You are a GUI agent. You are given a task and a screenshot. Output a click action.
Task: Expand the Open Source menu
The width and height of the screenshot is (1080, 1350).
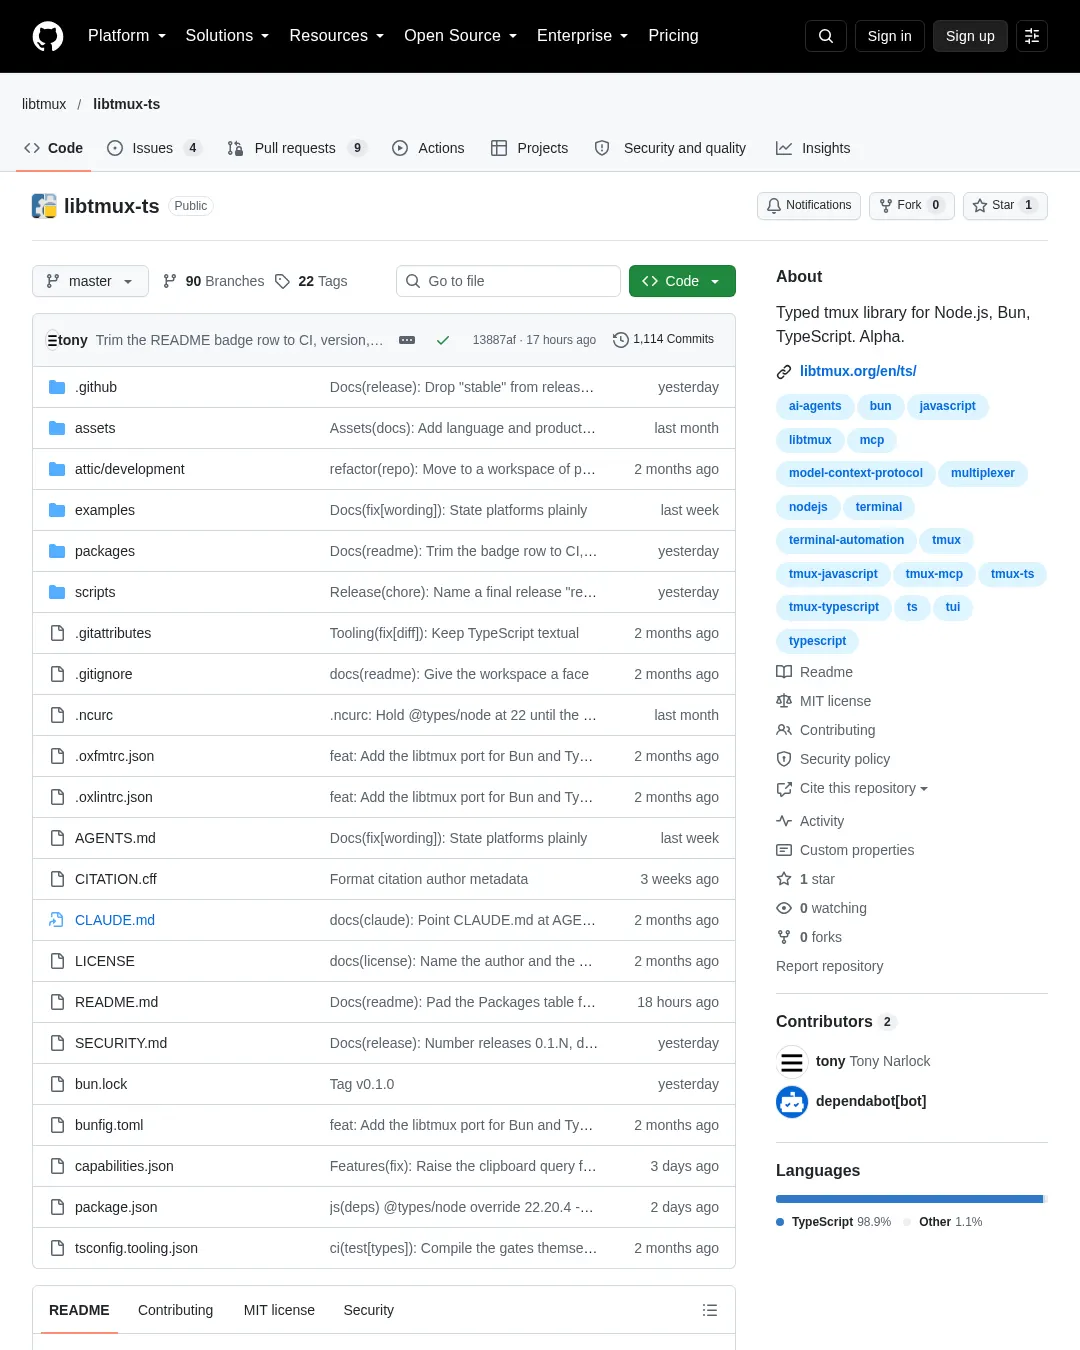[460, 36]
